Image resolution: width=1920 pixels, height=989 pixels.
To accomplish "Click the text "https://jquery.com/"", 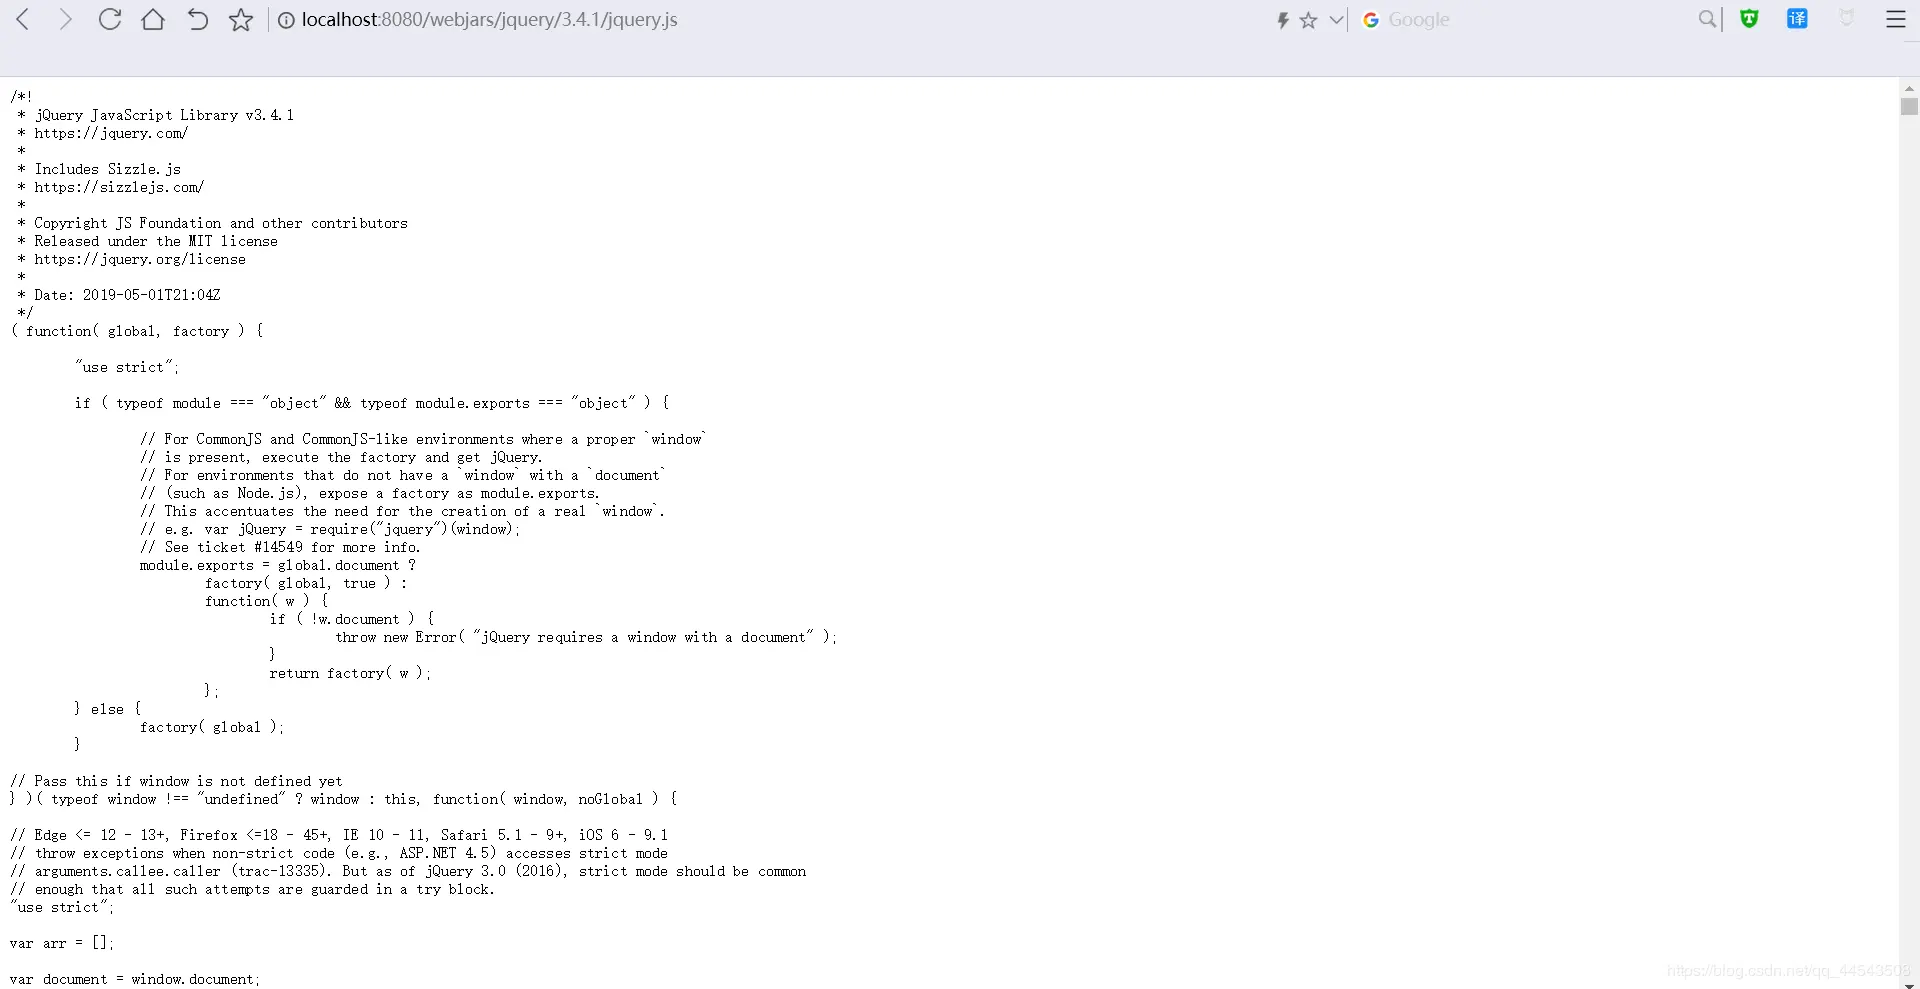I will coord(111,133).
